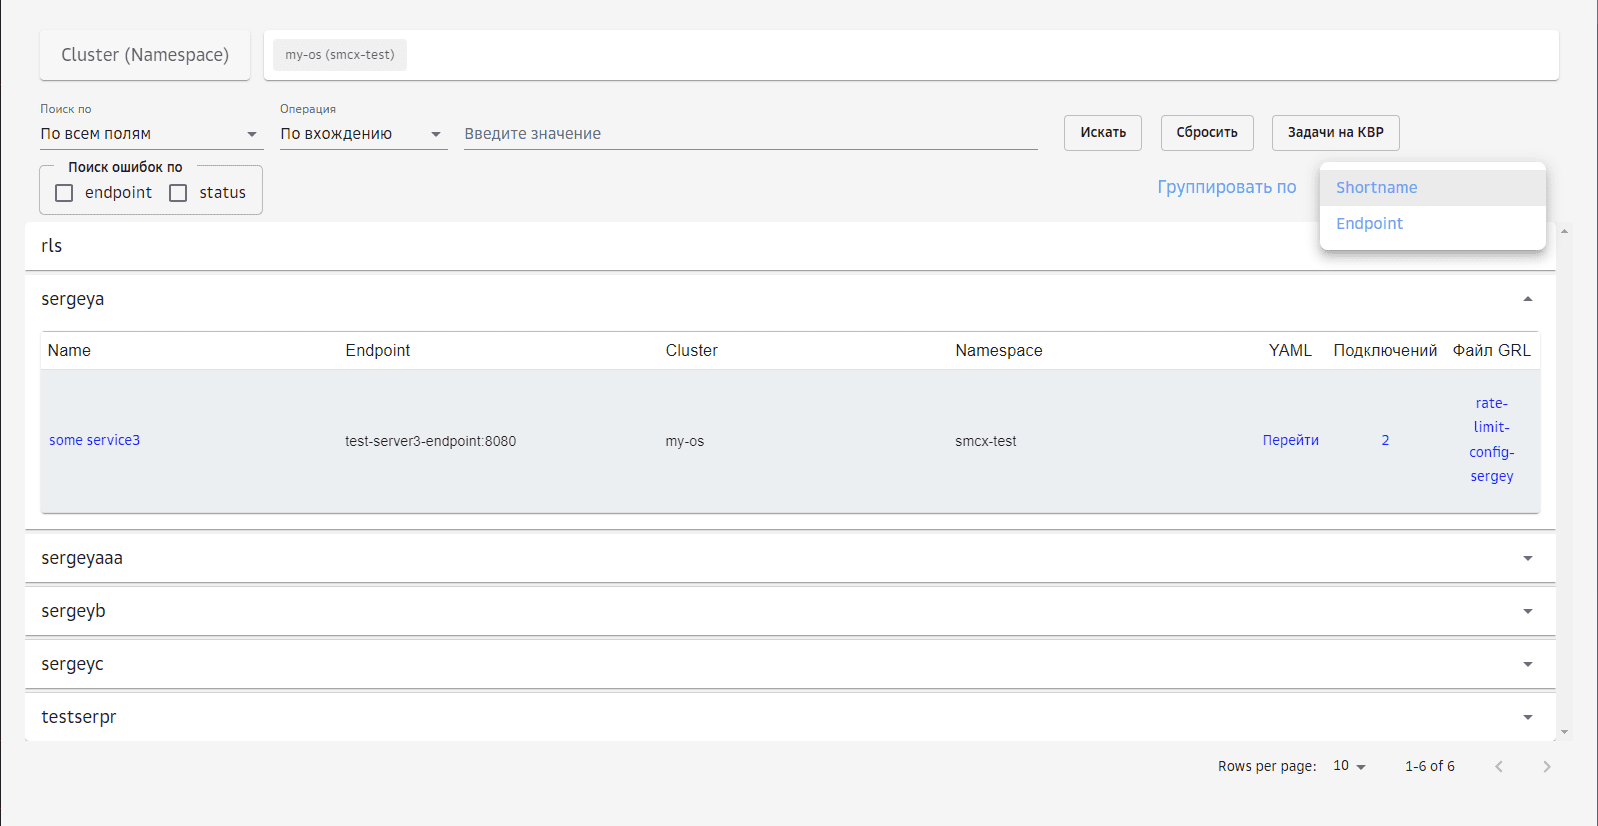Screen dimensions: 1598x826
Task: Open the 'Задачи на КВР' button
Action: tap(1335, 133)
